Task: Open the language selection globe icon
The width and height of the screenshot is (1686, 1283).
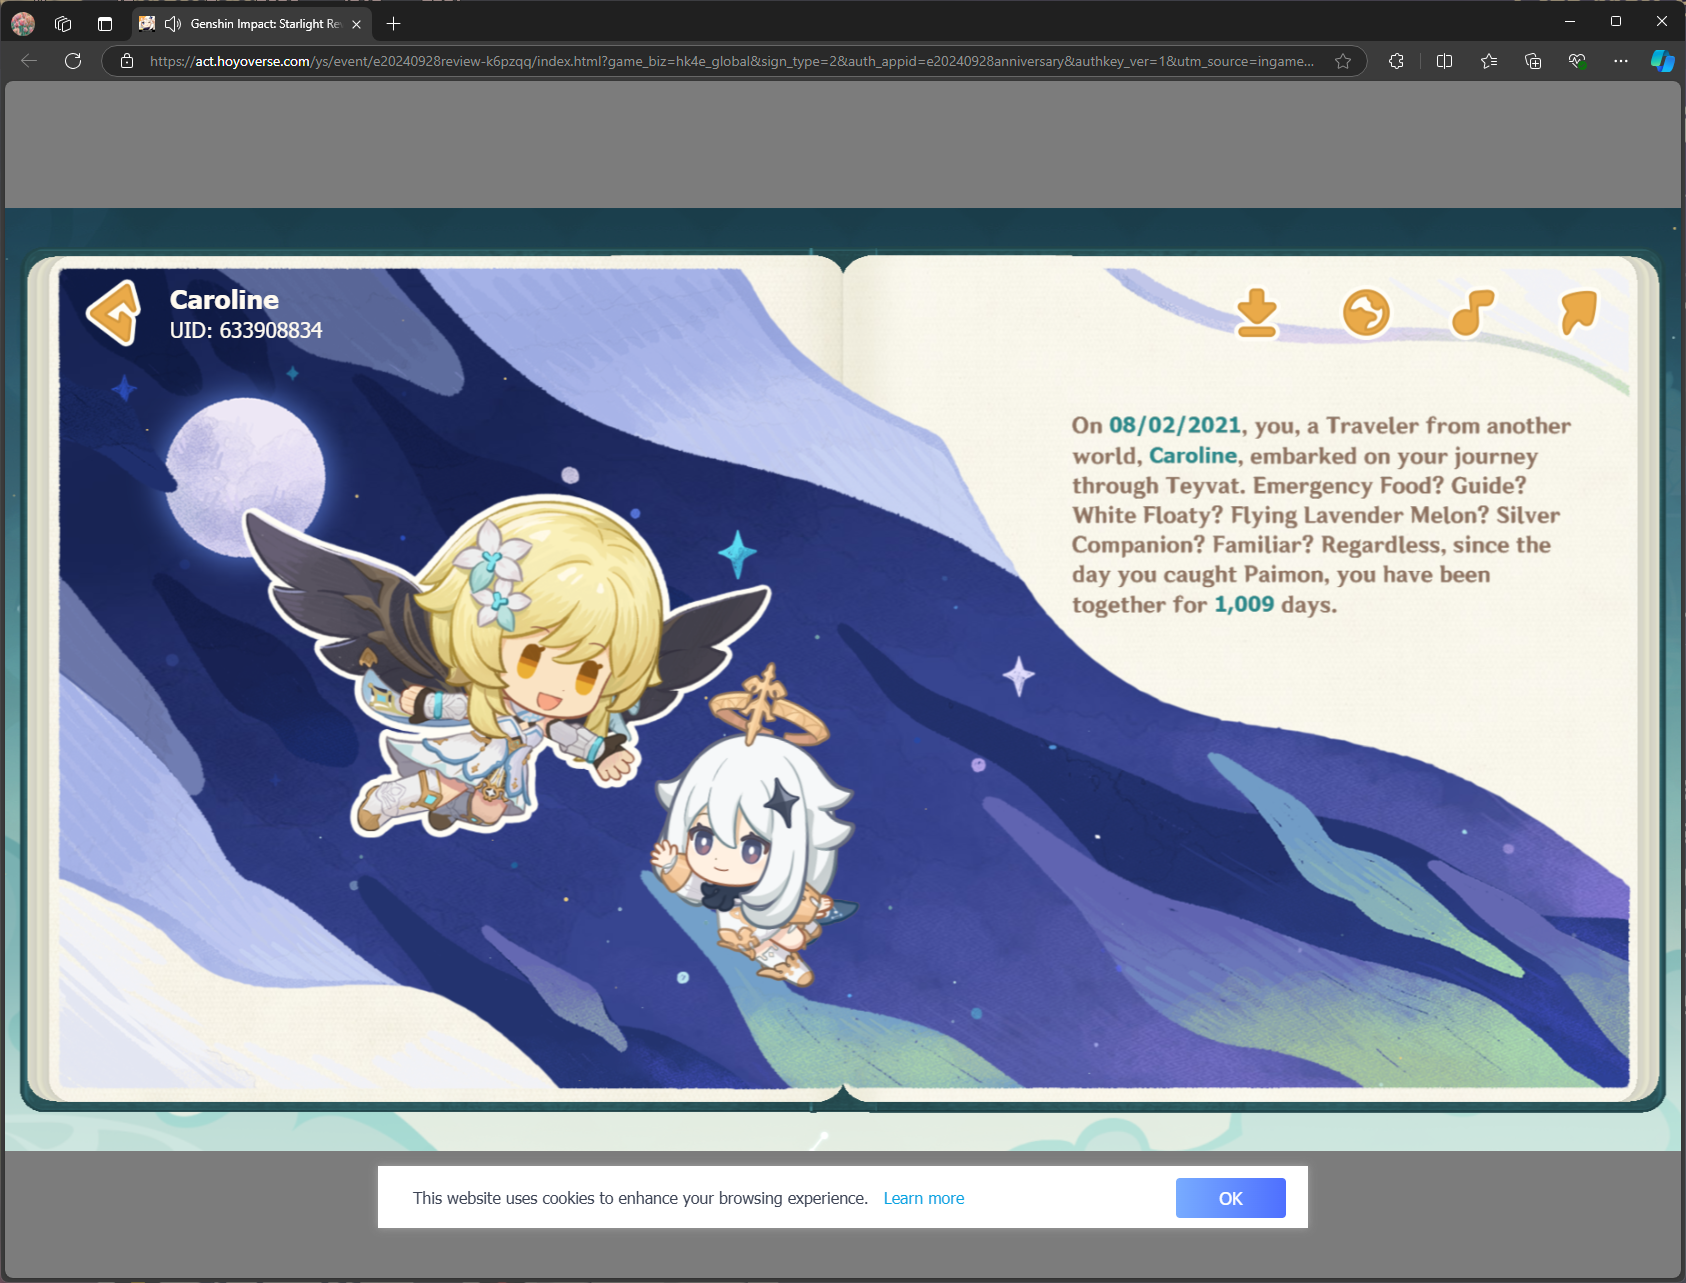Action: (x=1366, y=311)
